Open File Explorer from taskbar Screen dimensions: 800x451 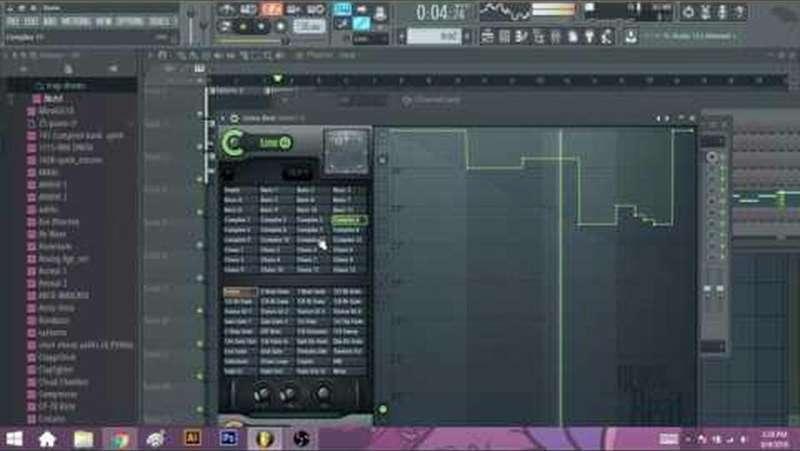click(x=83, y=439)
